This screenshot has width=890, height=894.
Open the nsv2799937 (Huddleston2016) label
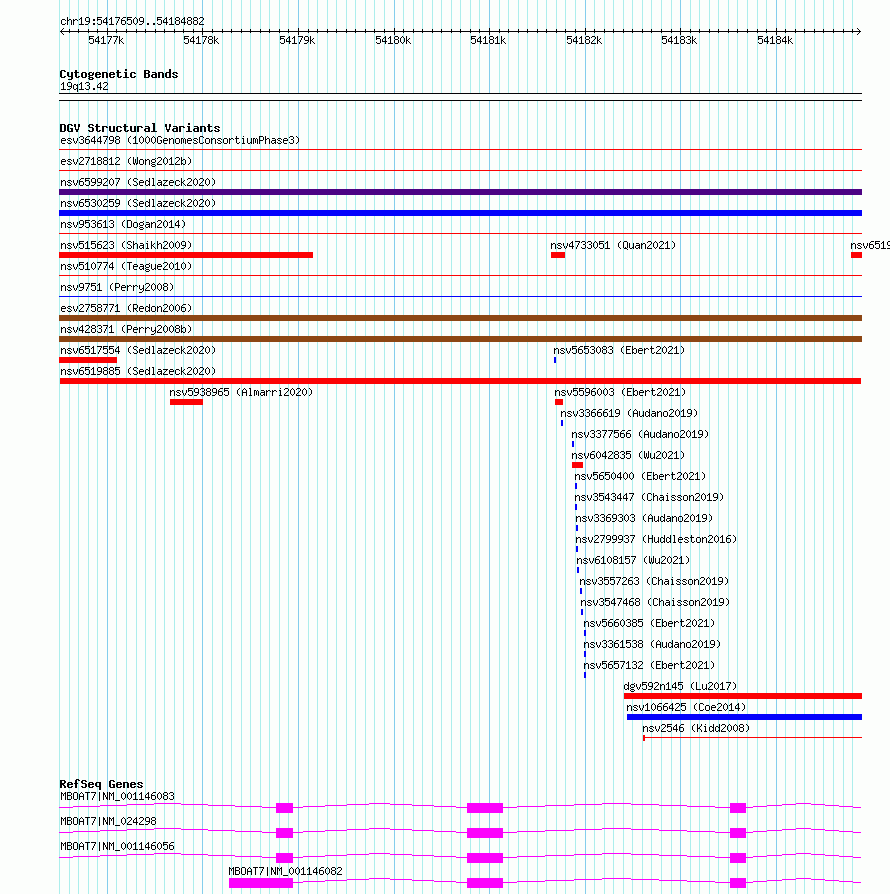coord(656,539)
